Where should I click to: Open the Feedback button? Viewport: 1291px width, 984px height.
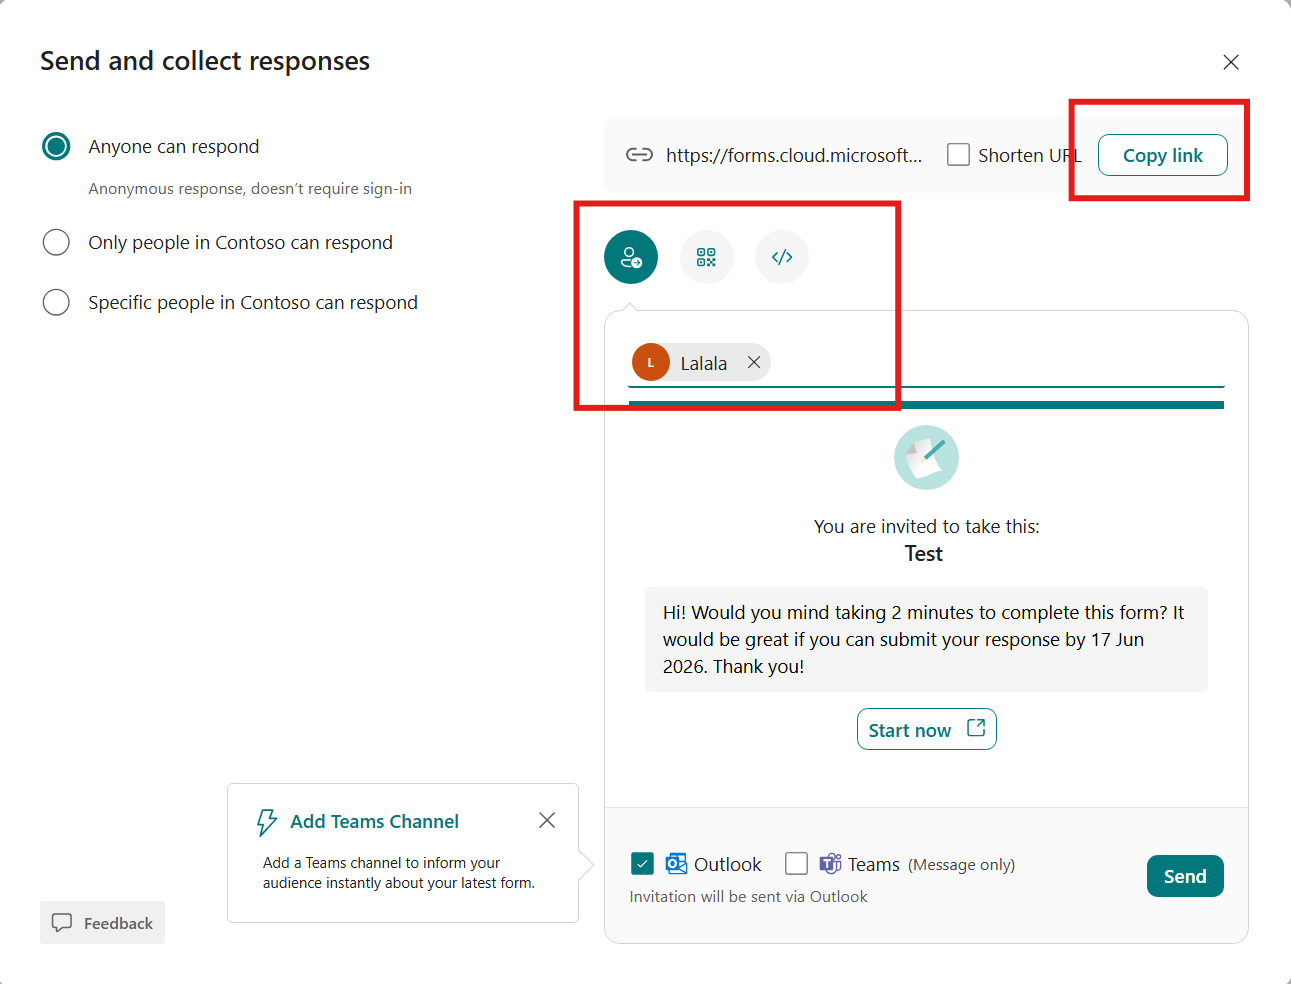point(102,922)
